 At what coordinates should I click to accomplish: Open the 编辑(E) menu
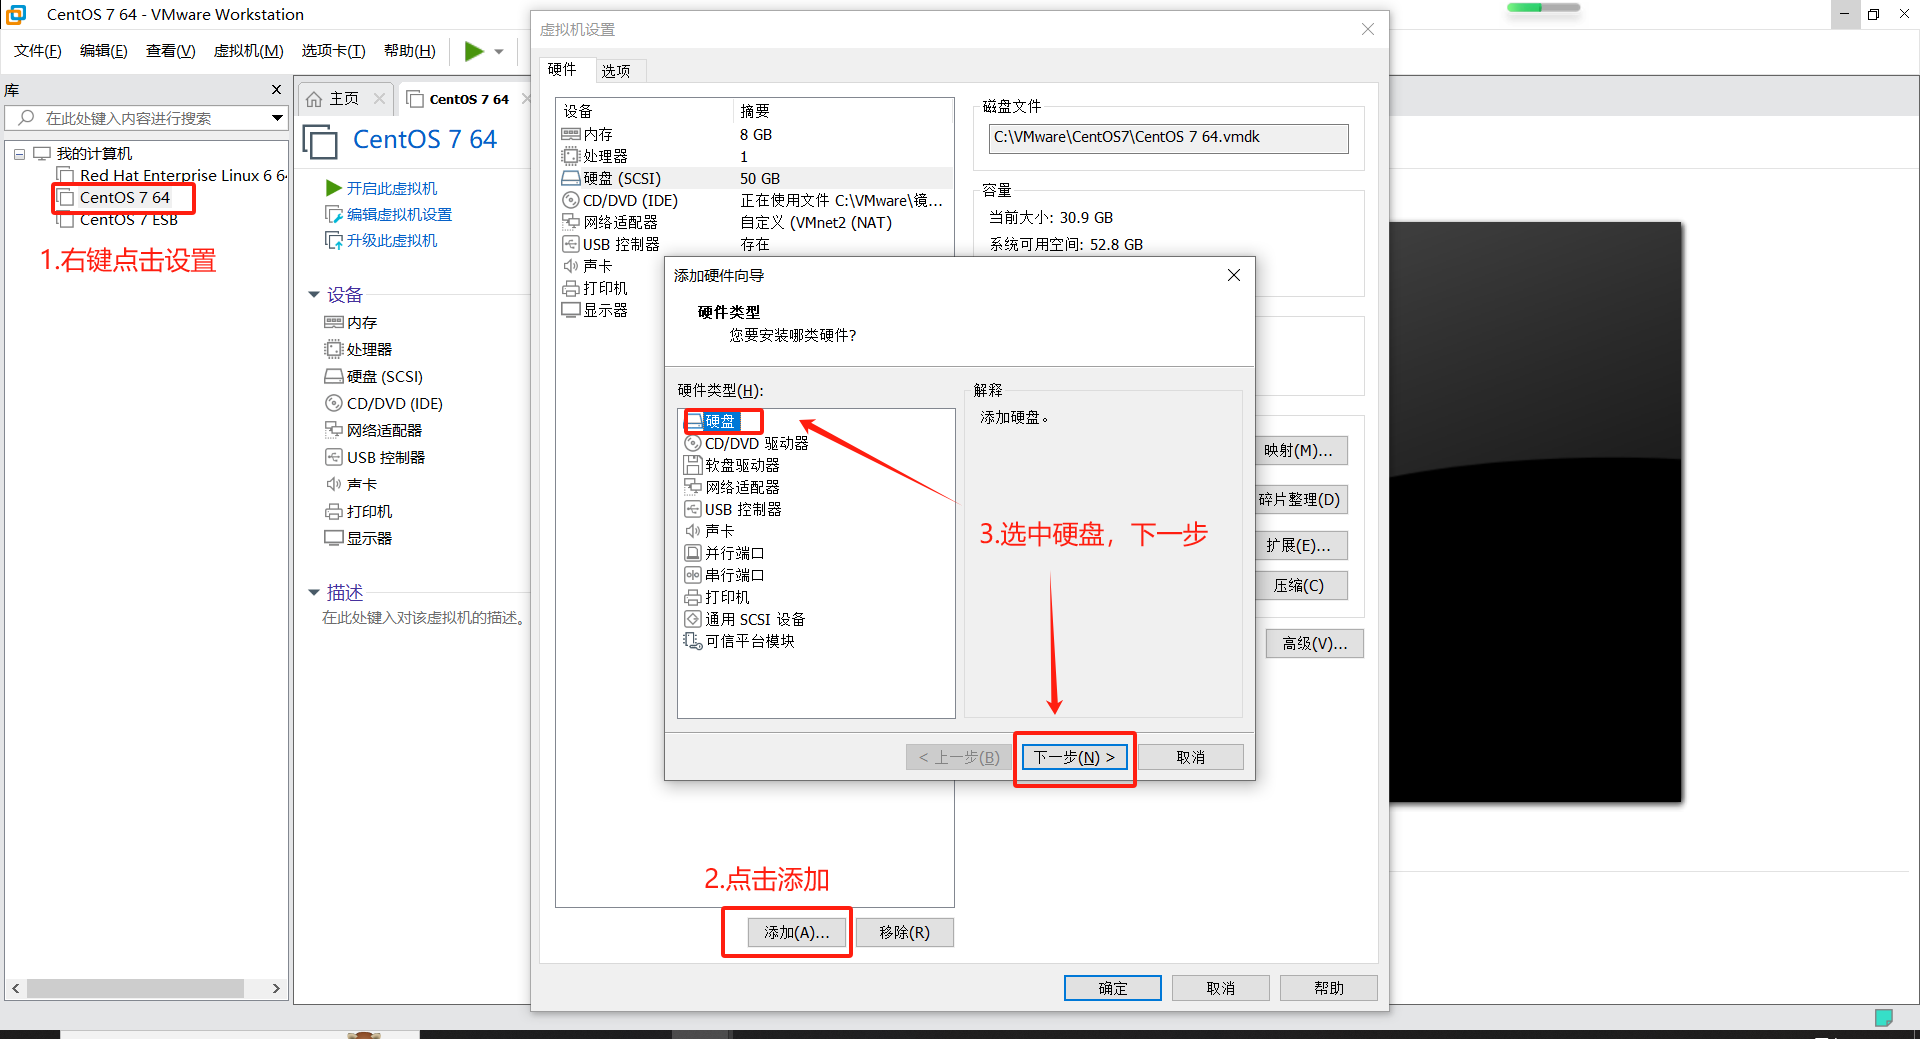point(104,51)
